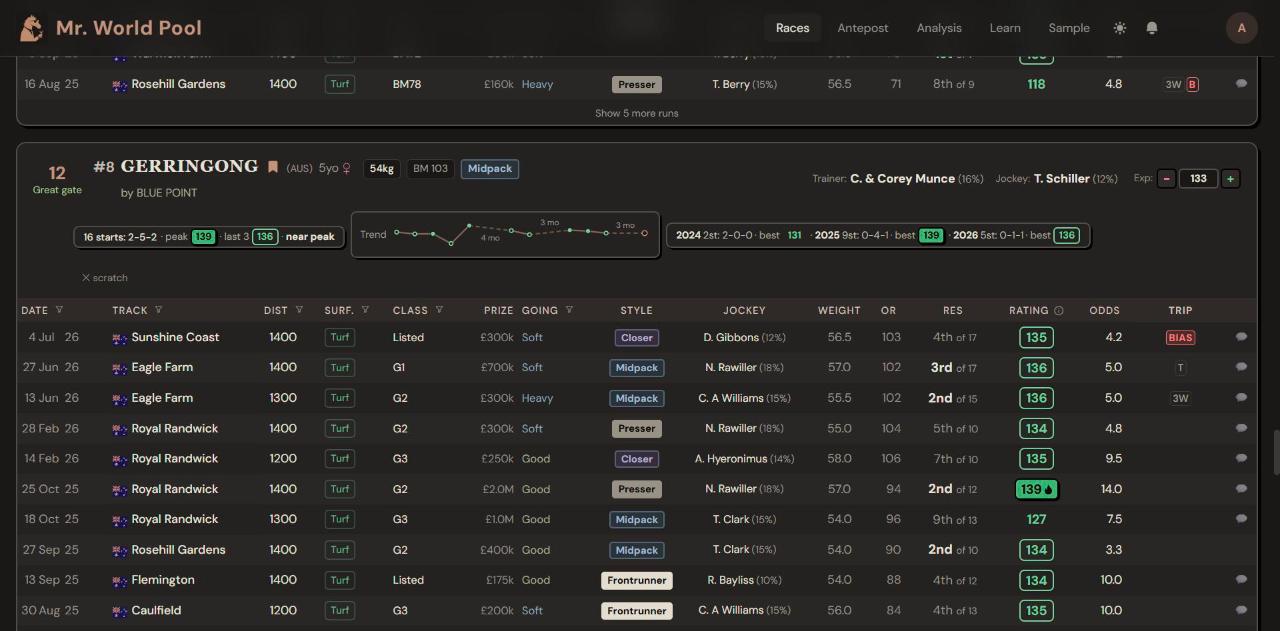Open the GOING column filter
Viewport: 1280px width, 631px height.
click(569, 310)
